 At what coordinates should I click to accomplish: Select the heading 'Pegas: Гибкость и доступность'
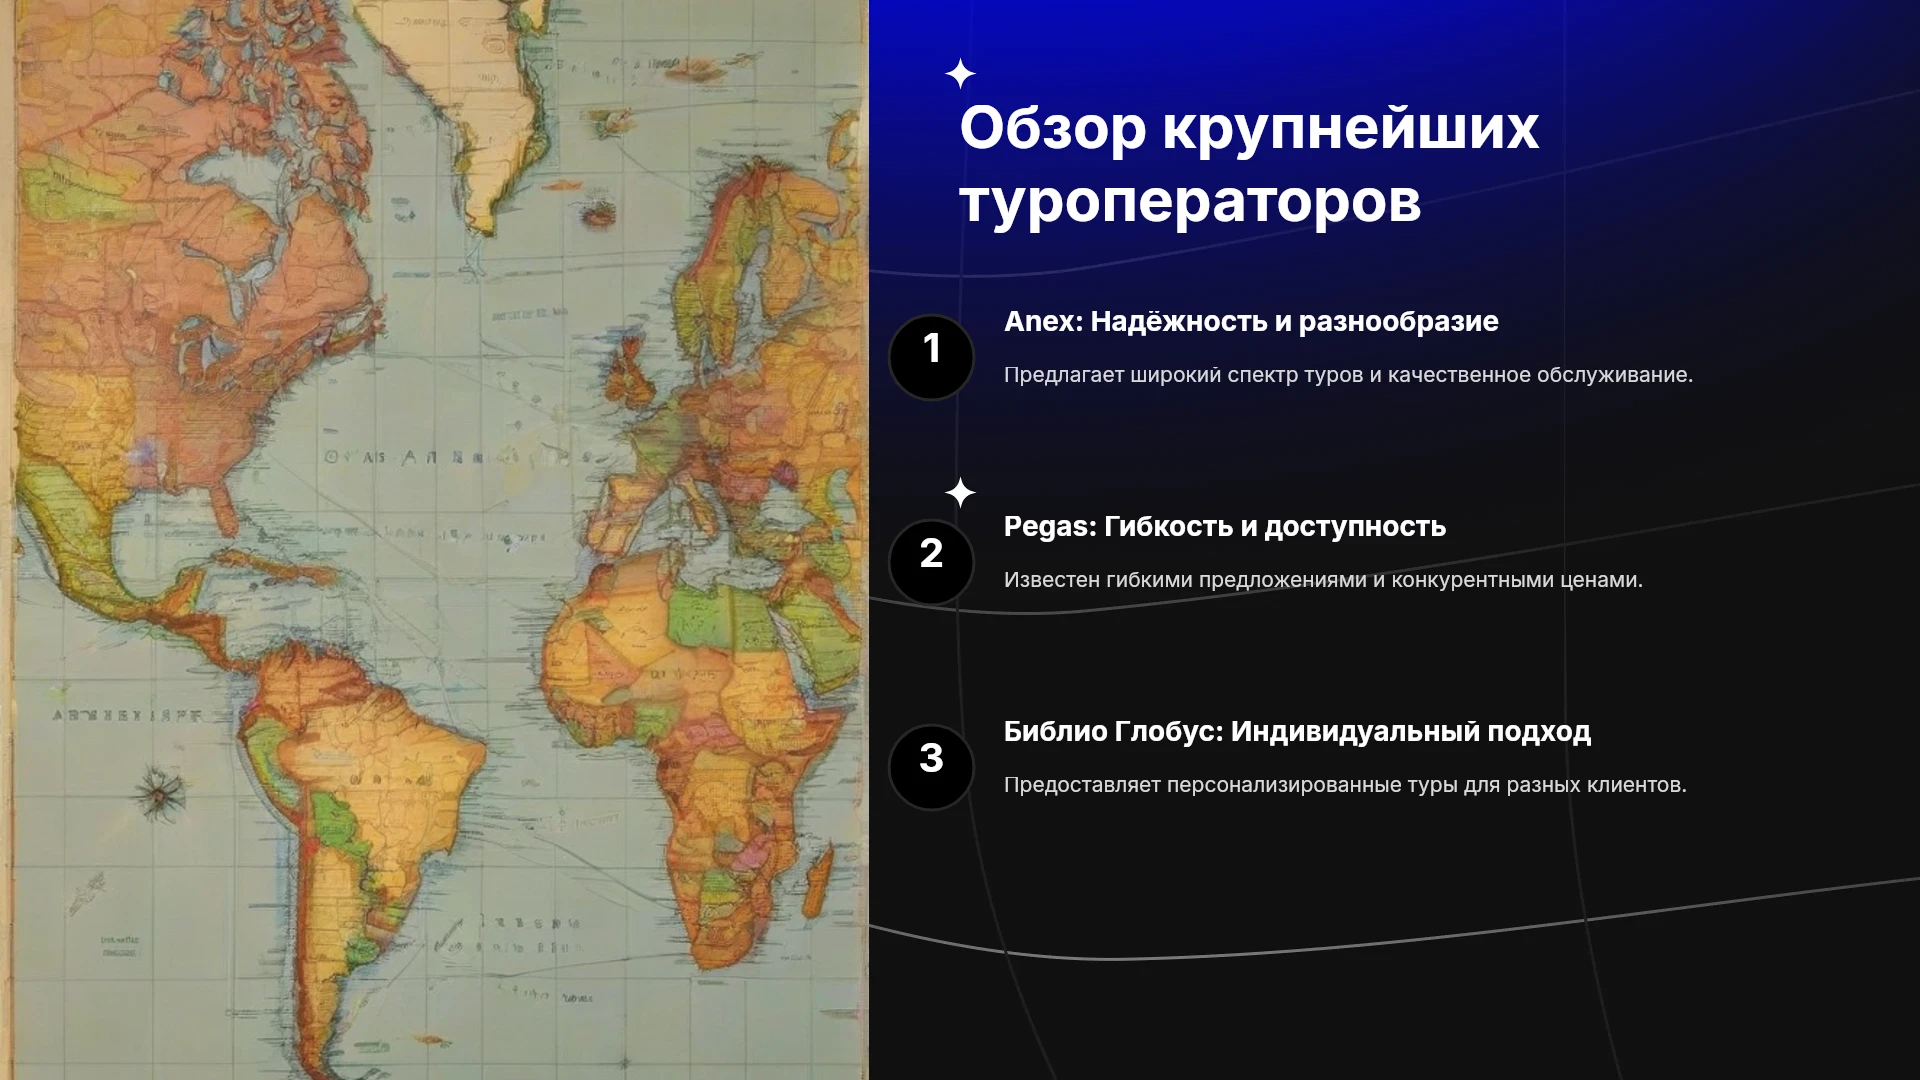tap(1225, 526)
